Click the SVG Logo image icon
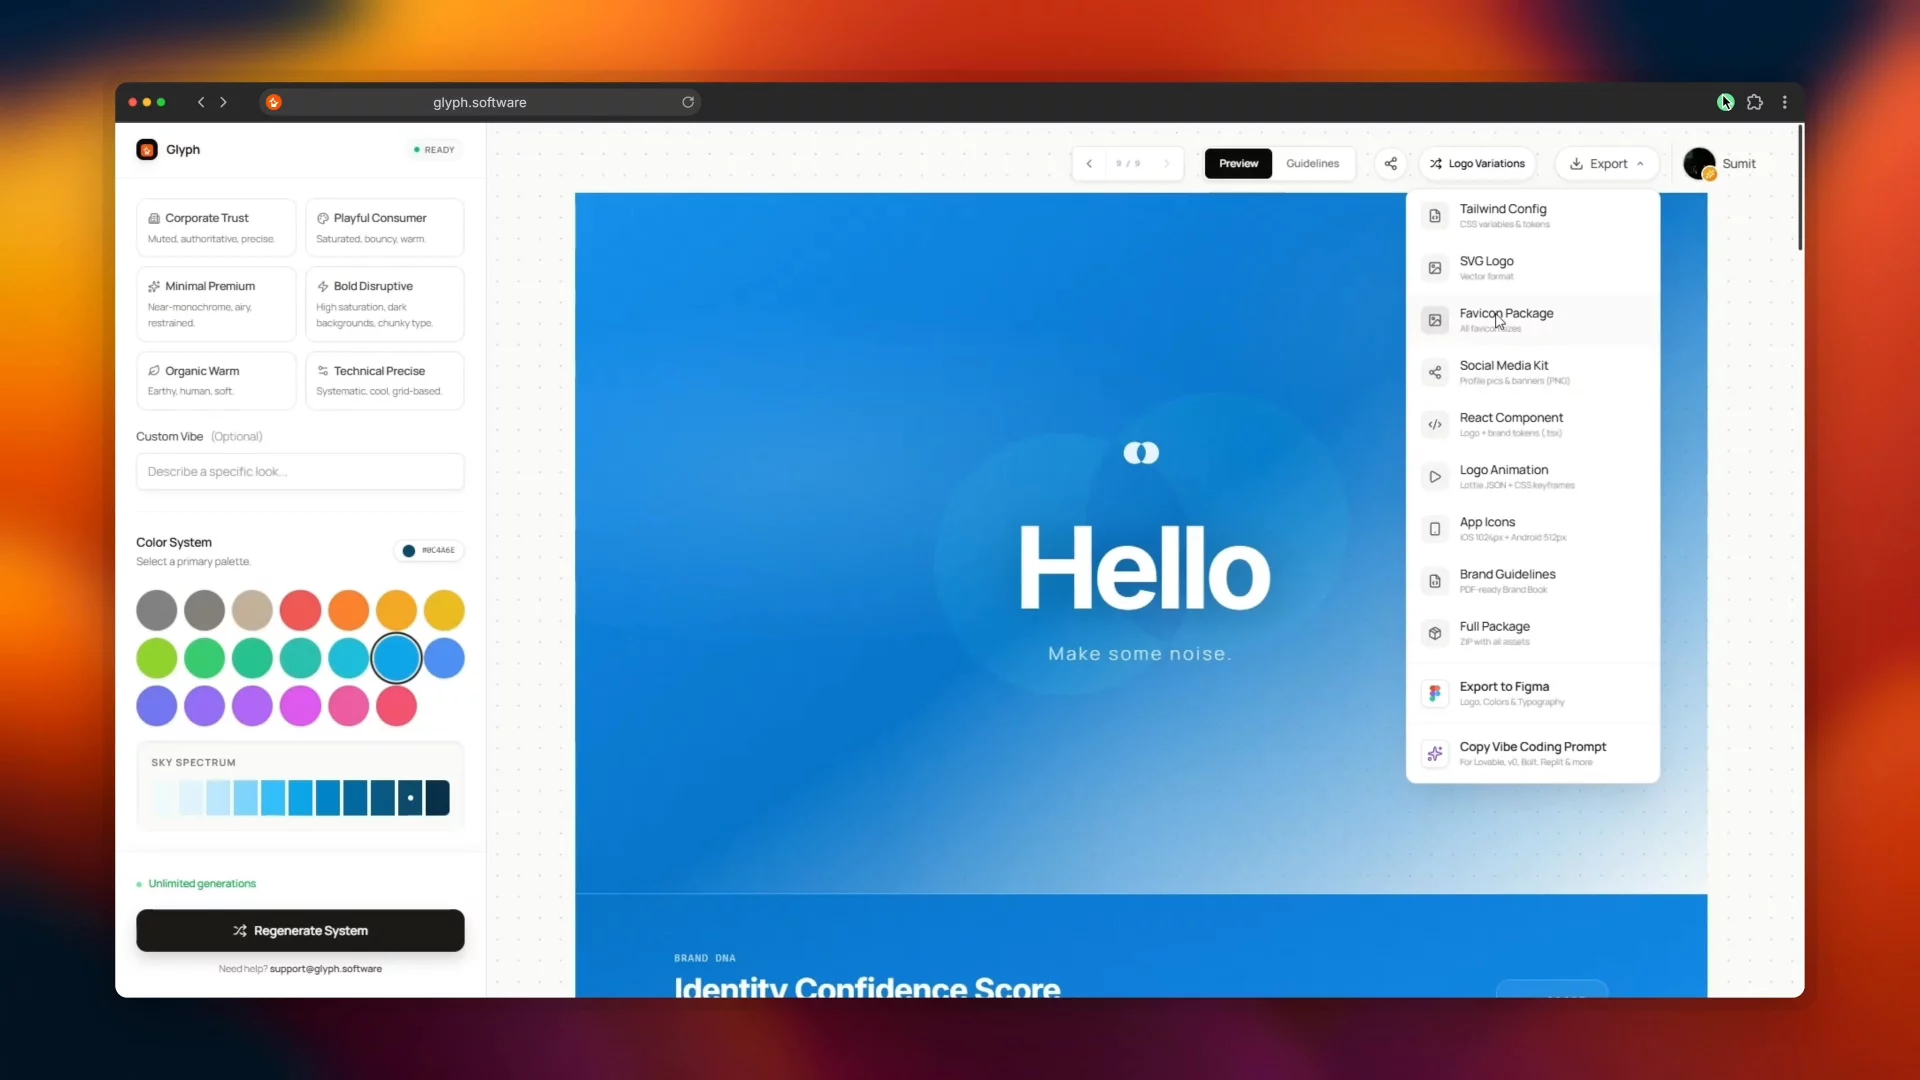Viewport: 1920px width, 1080px height. tap(1435, 268)
